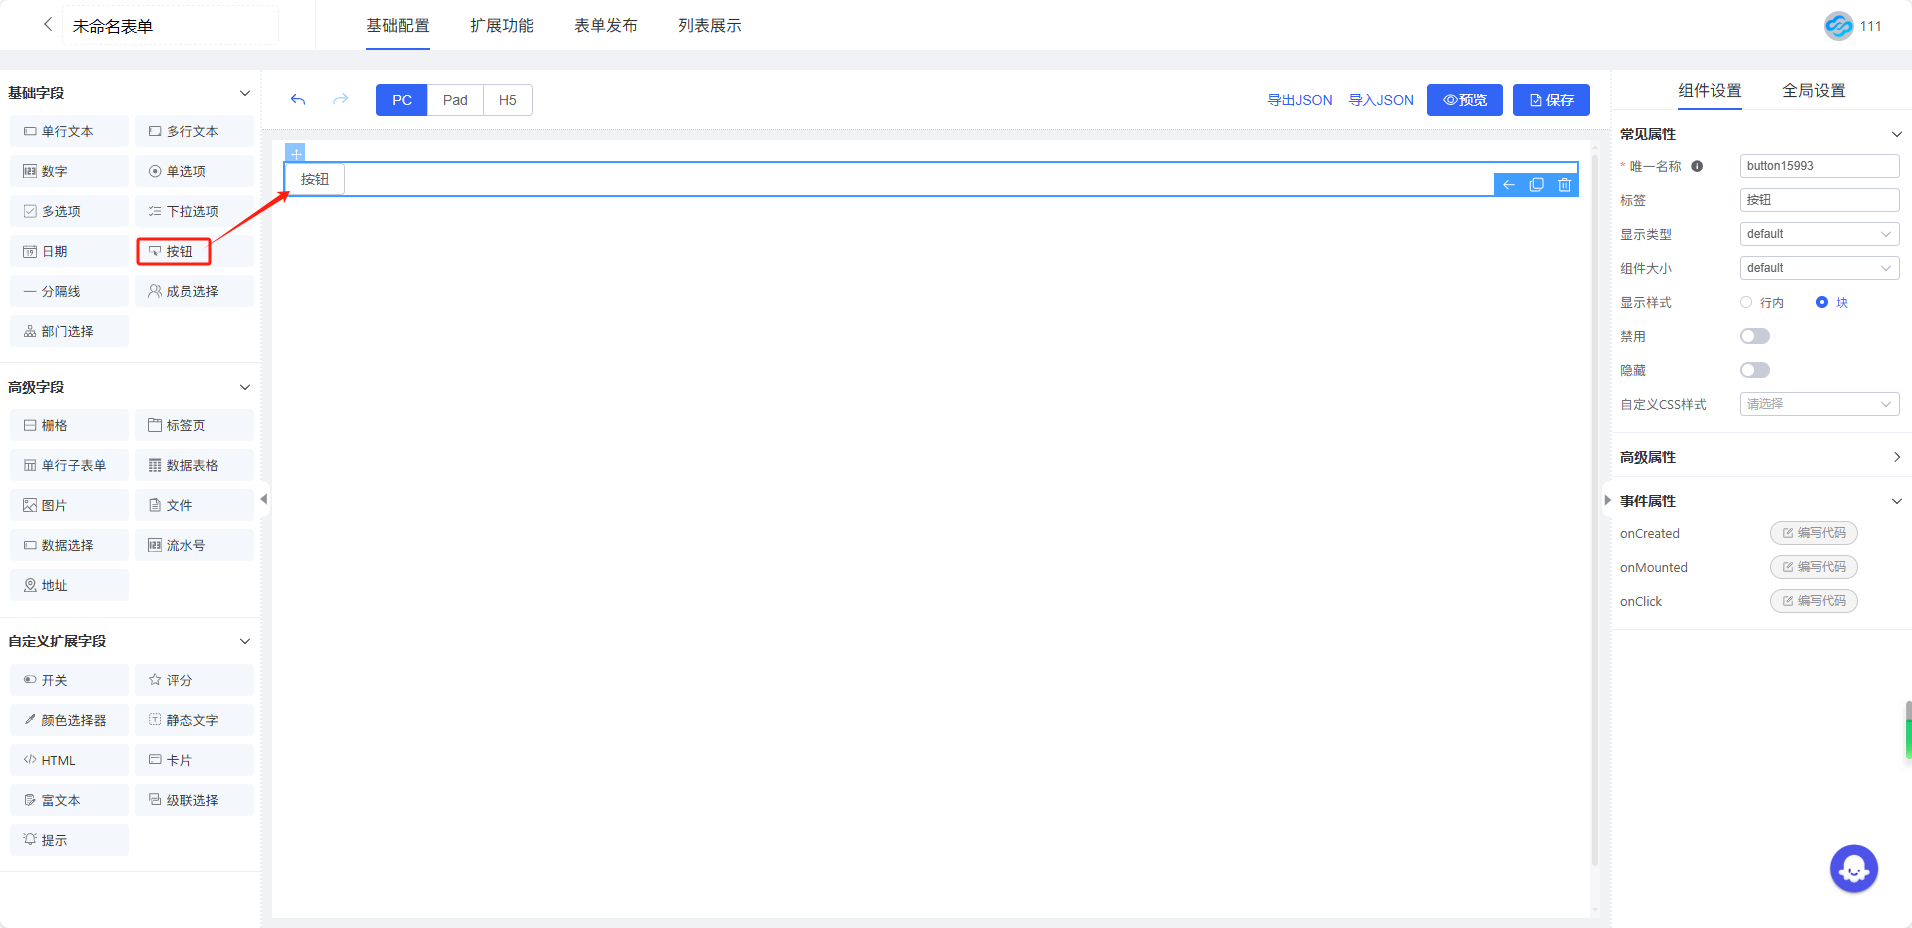Viewport: 1912px width, 928px height.
Task: Click the 标签 input field
Action: tap(1818, 200)
